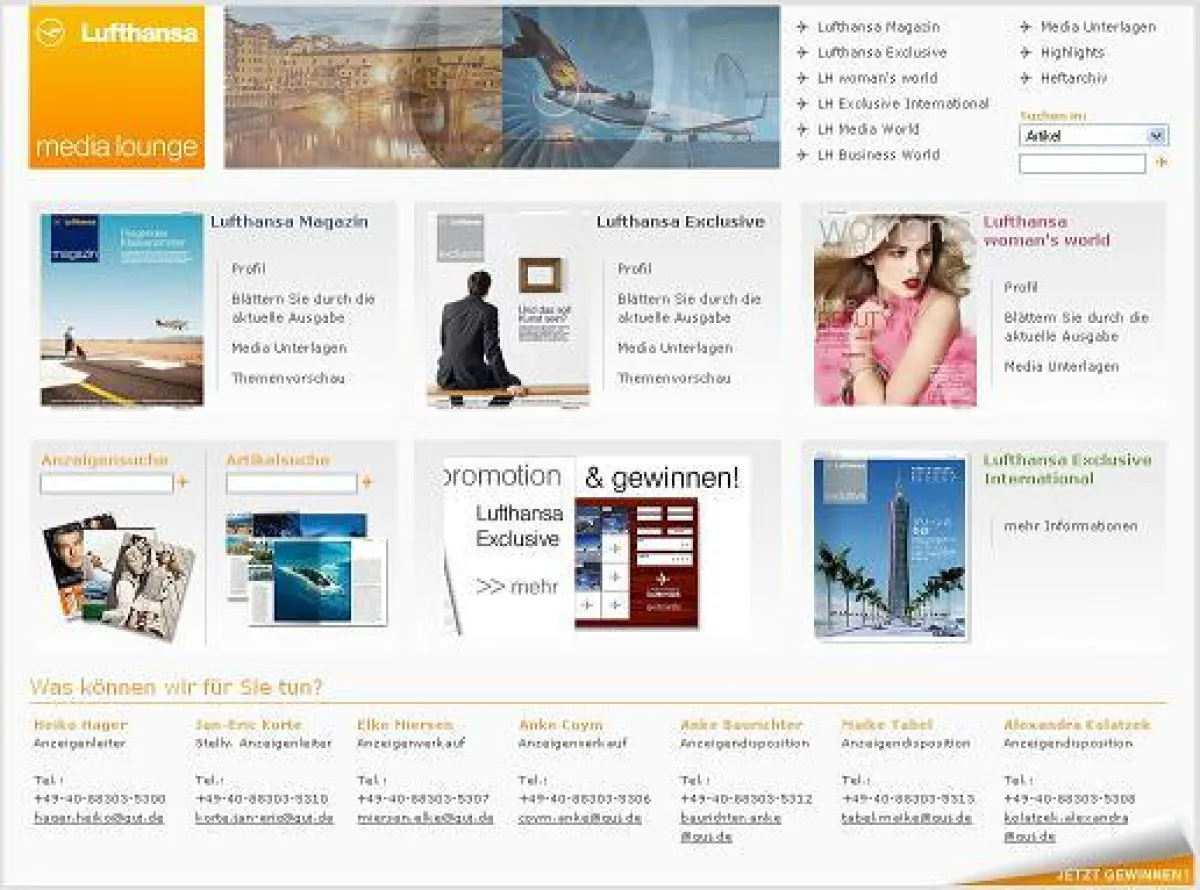Select 'LH woman's world' in the navigation
This screenshot has width=1200, height=890.
point(876,77)
